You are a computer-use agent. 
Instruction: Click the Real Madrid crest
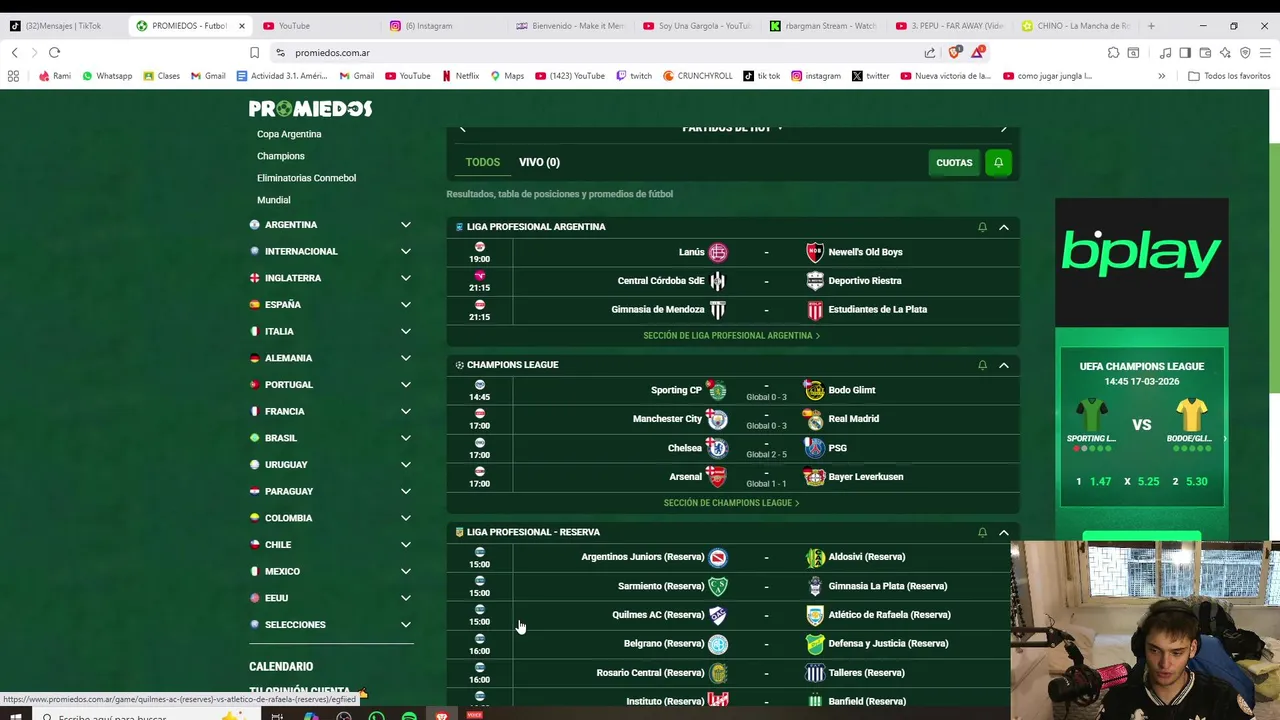[815, 419]
